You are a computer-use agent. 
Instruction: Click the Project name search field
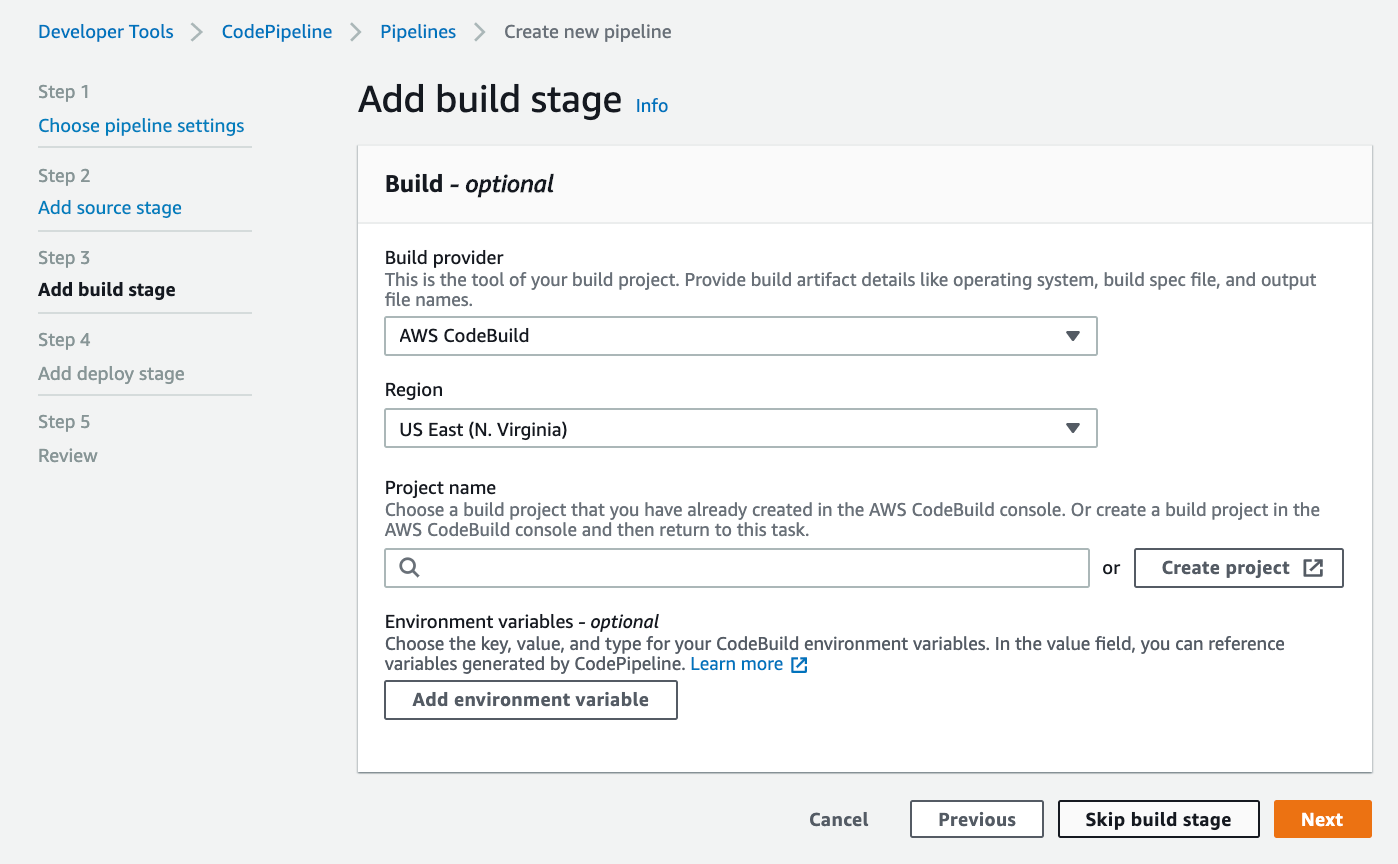tap(737, 568)
